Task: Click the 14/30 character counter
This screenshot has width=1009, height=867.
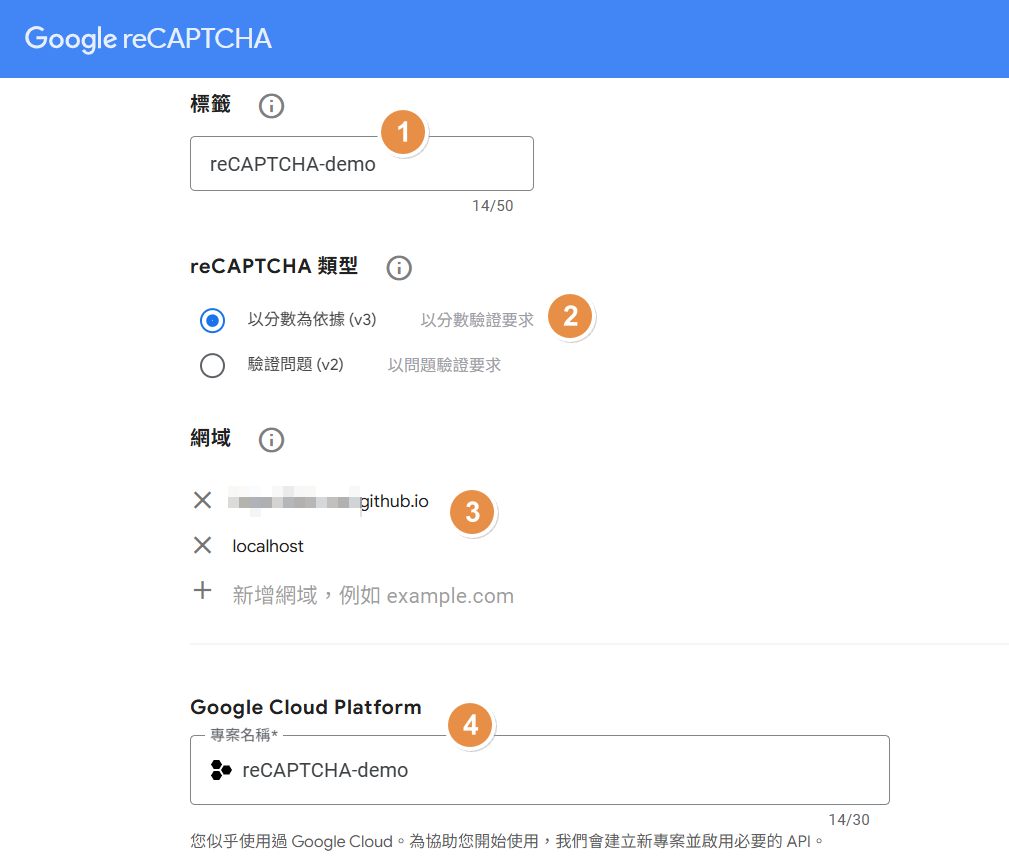Action: (849, 819)
